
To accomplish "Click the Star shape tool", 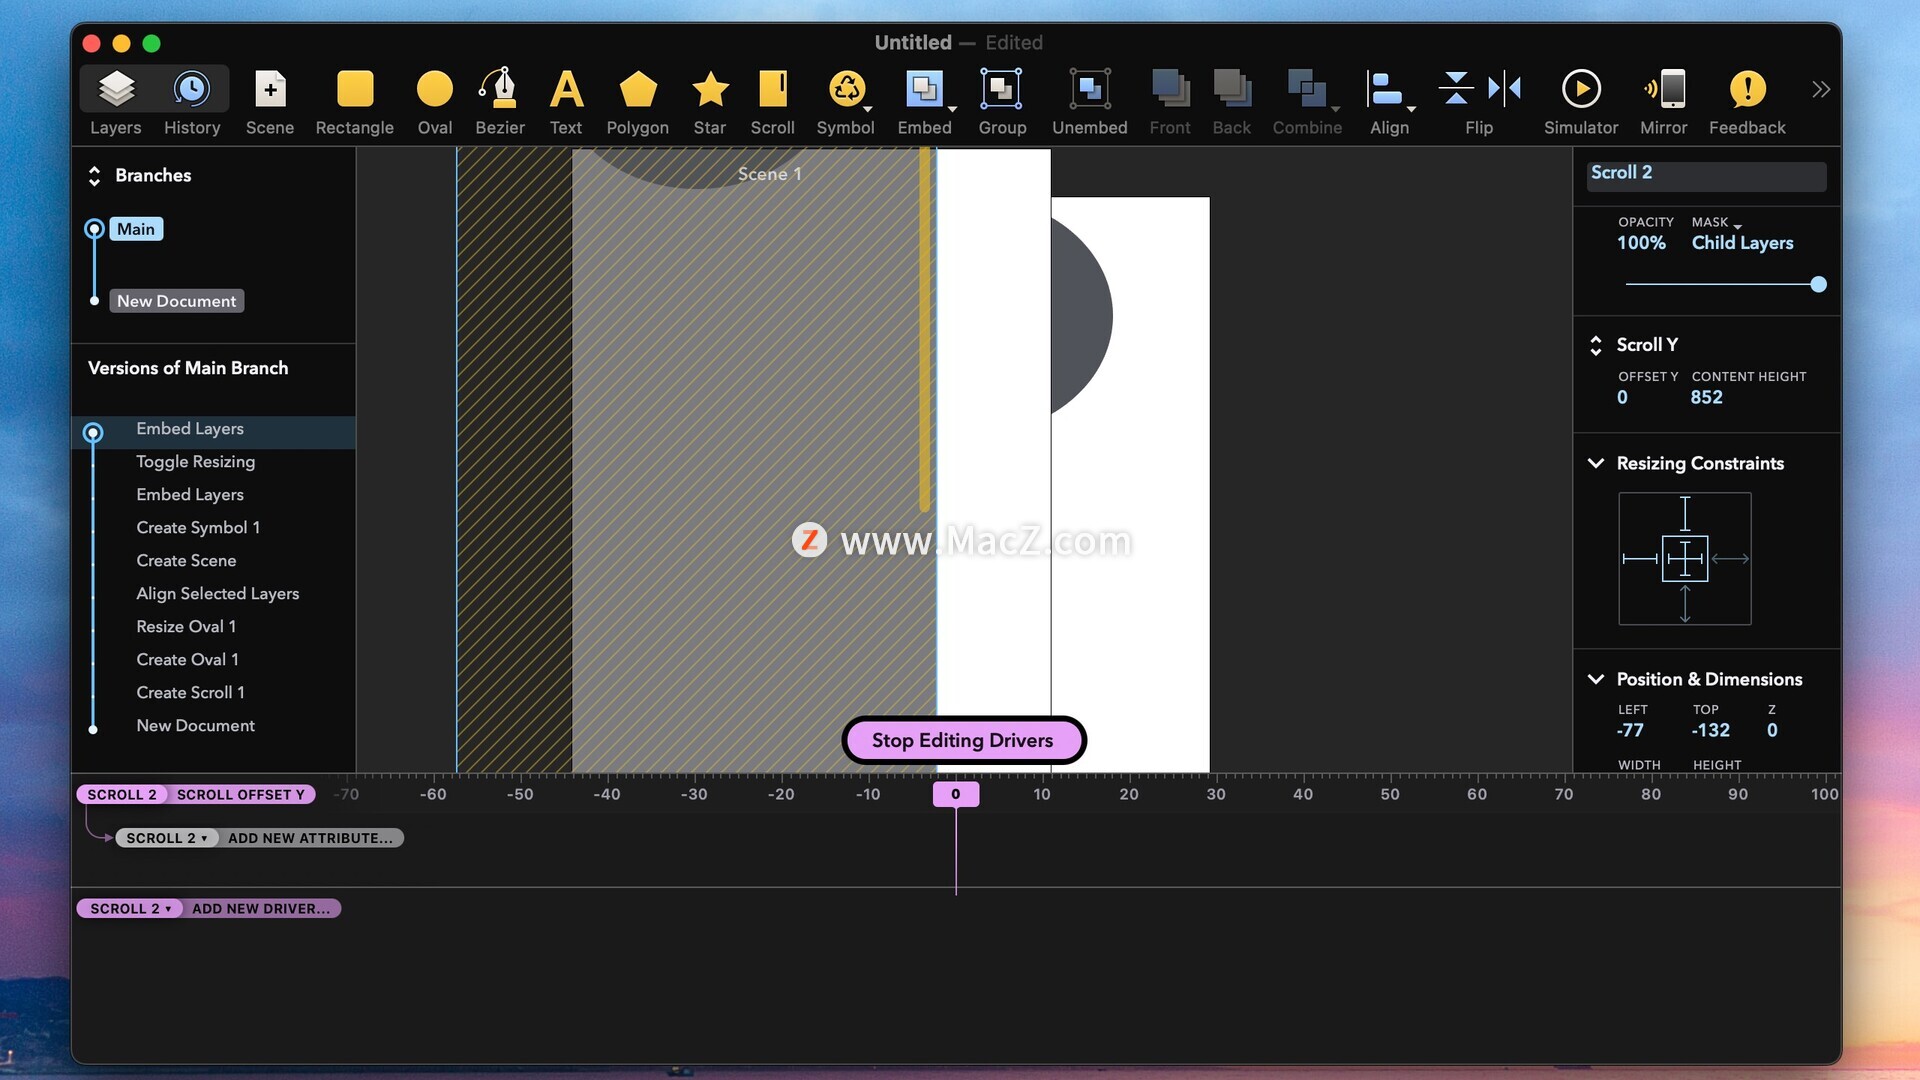I will click(709, 100).
